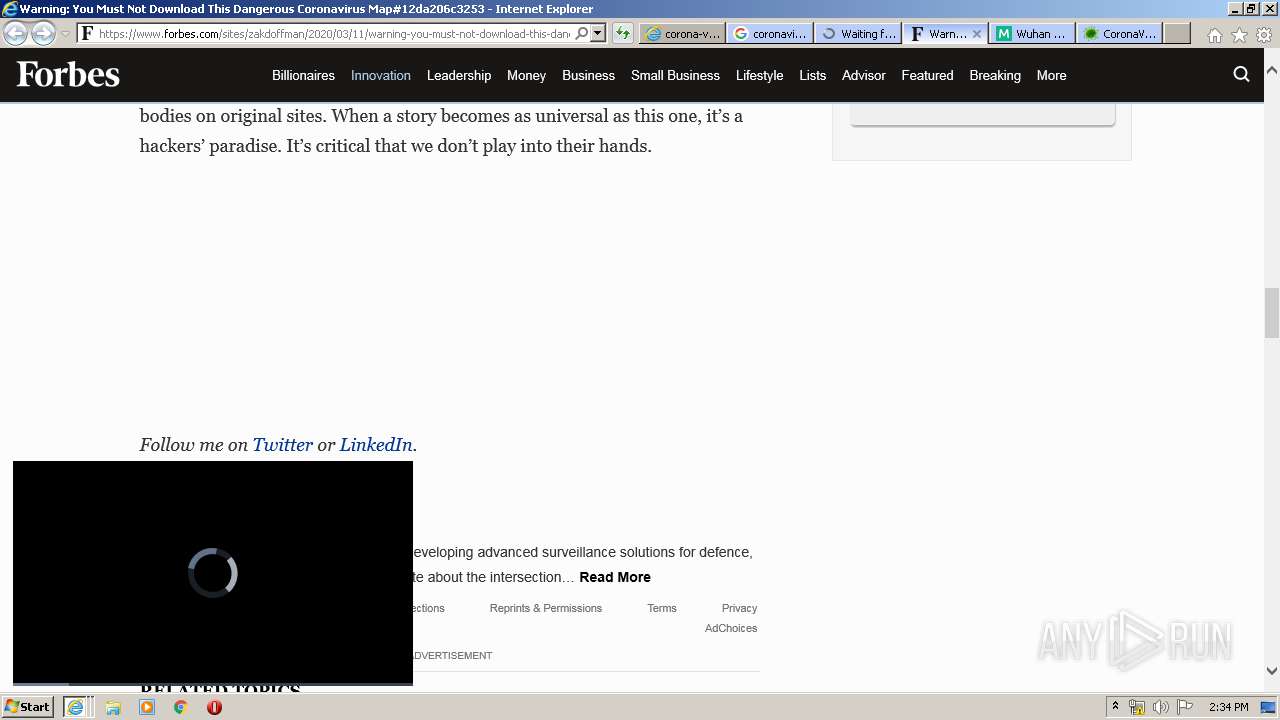Open the Leadership menu
This screenshot has width=1280, height=720.
click(459, 75)
